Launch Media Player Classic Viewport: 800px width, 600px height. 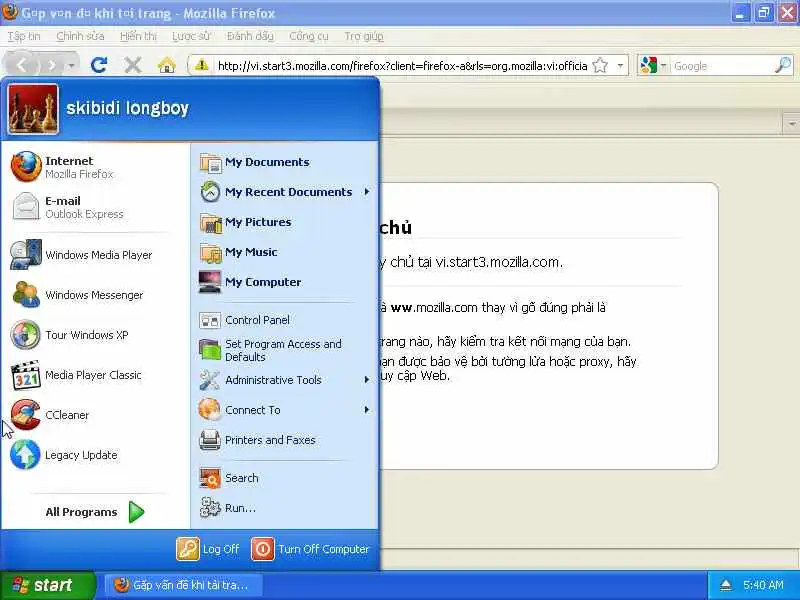96,375
